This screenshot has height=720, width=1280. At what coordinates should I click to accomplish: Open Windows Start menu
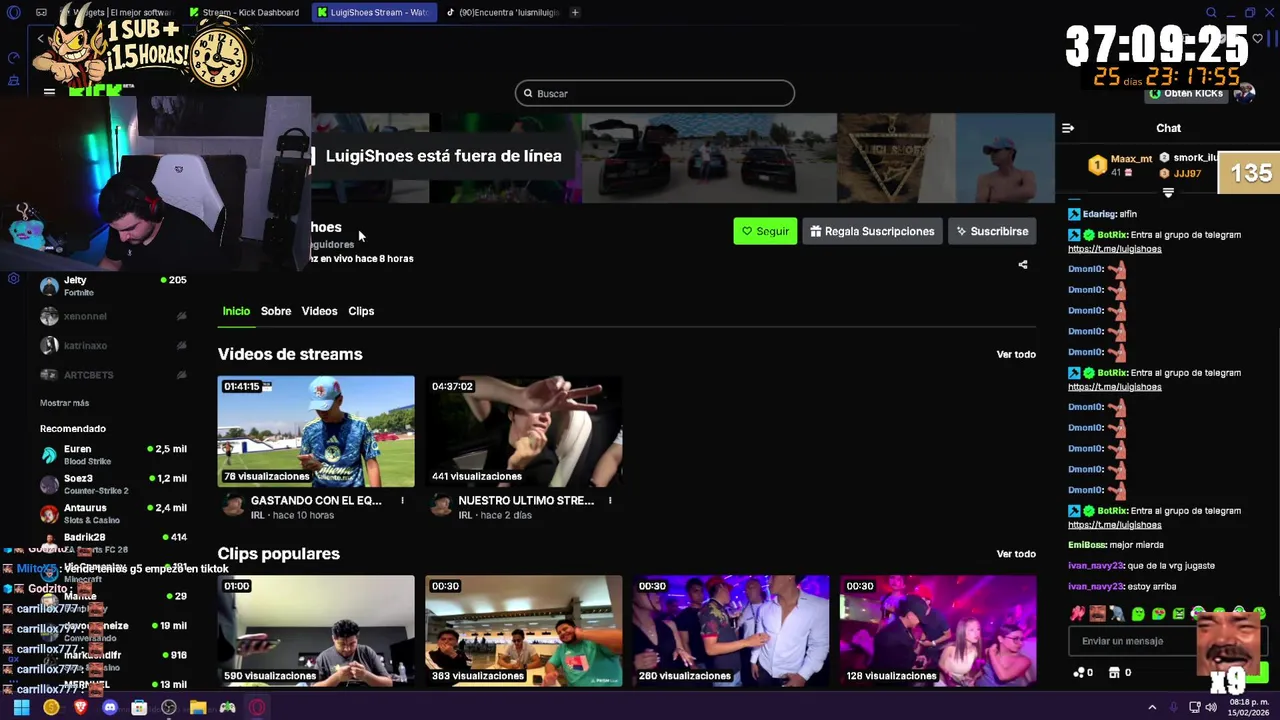21,707
